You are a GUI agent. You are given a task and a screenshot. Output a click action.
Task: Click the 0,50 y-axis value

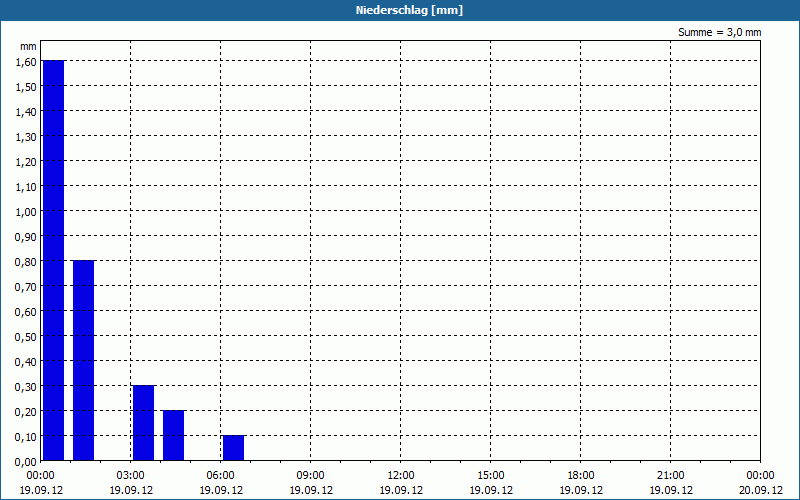point(26,336)
